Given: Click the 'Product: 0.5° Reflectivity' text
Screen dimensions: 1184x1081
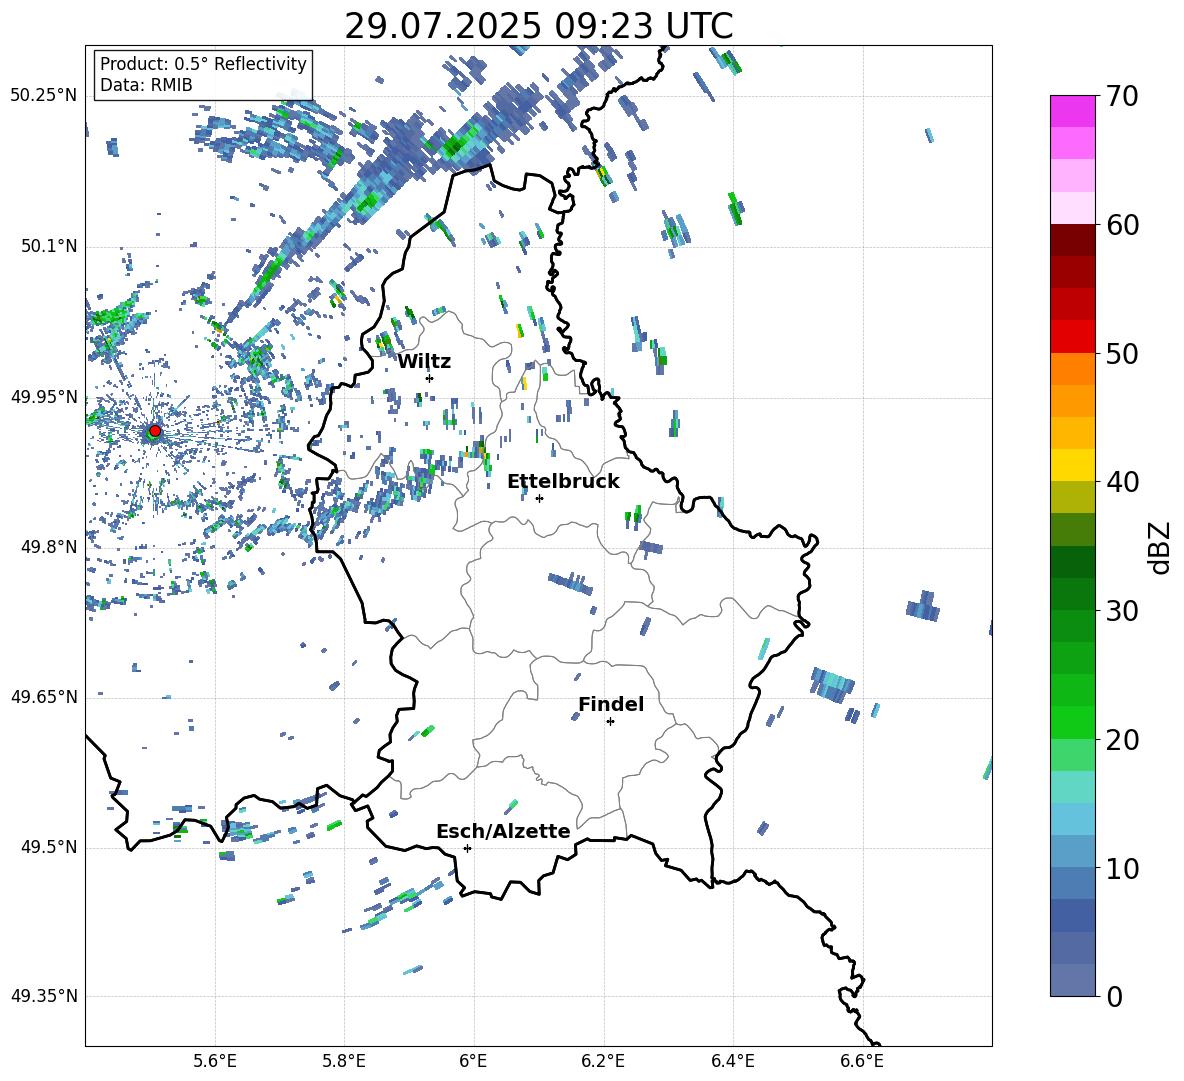Looking at the screenshot, I should click(203, 64).
